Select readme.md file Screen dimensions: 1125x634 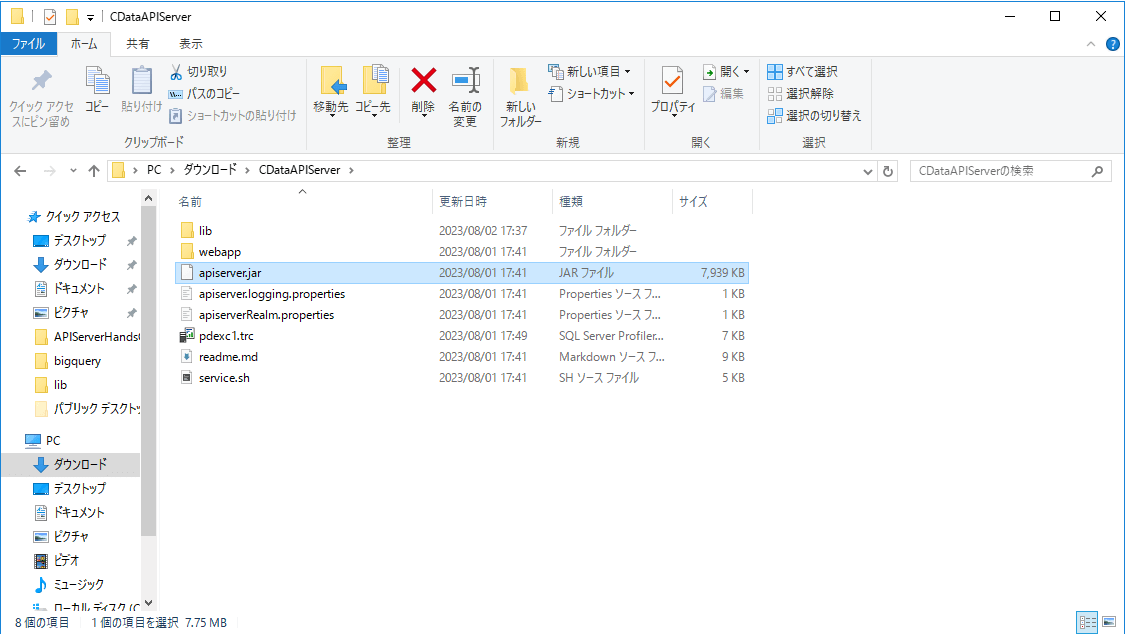pyautogui.click(x=462, y=356)
